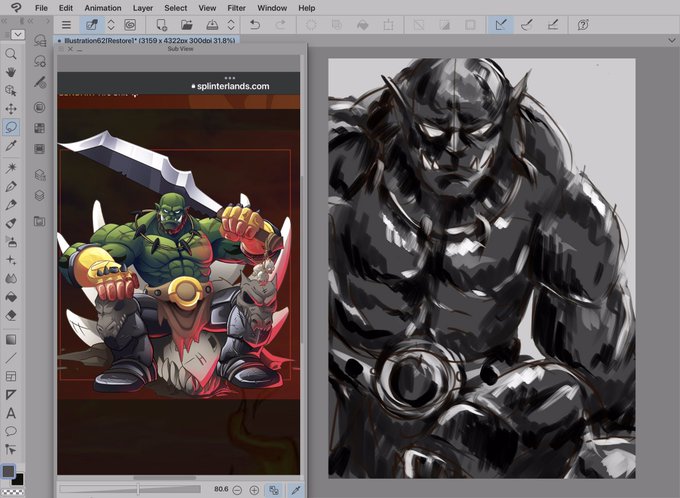The image size is (680, 498).
Task: Expand the save options stepper arrows
Action: (231, 25)
